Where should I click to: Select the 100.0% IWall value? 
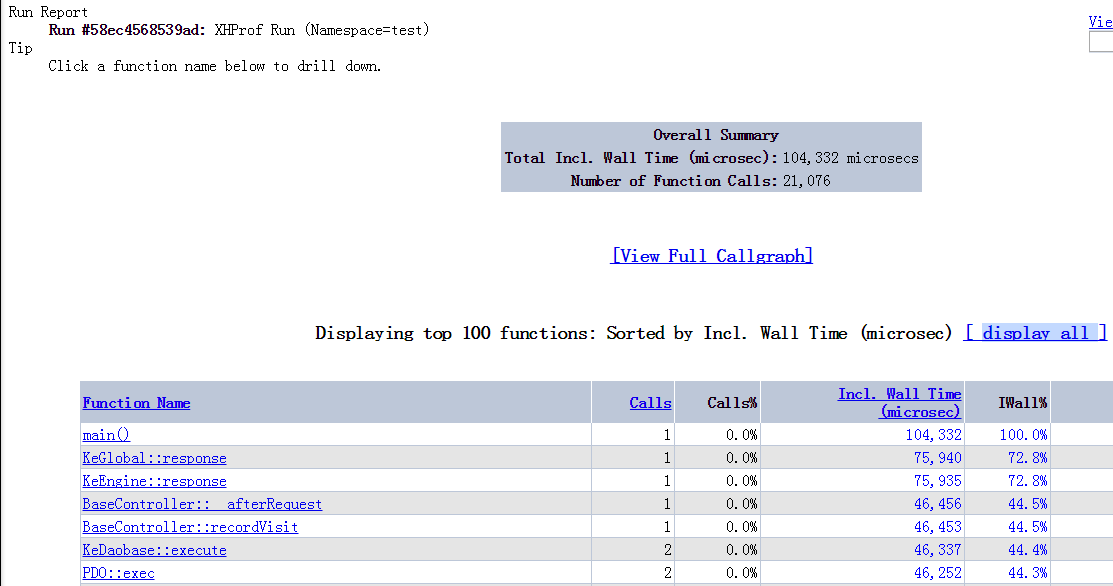pyautogui.click(x=1024, y=435)
